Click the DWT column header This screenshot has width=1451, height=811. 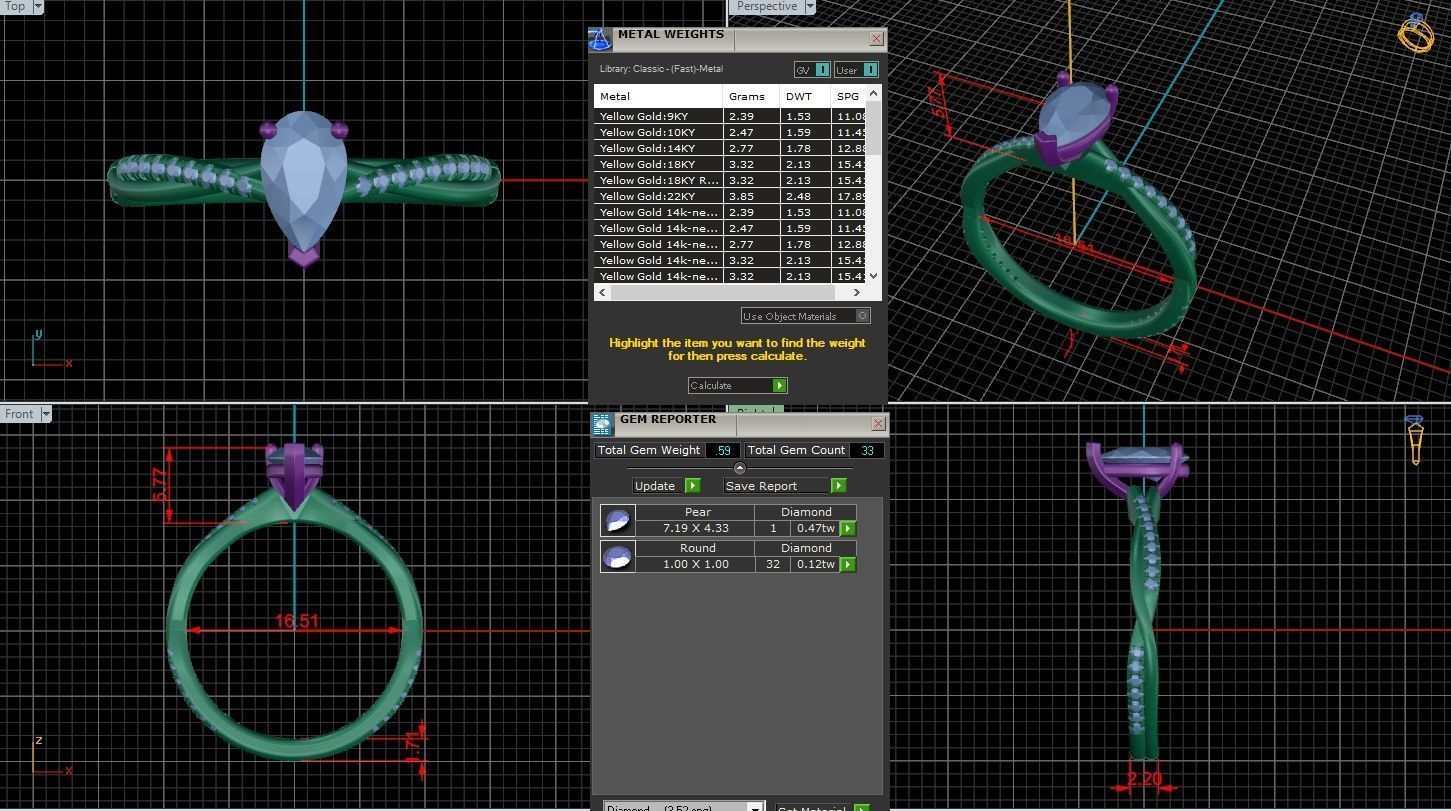click(x=806, y=96)
